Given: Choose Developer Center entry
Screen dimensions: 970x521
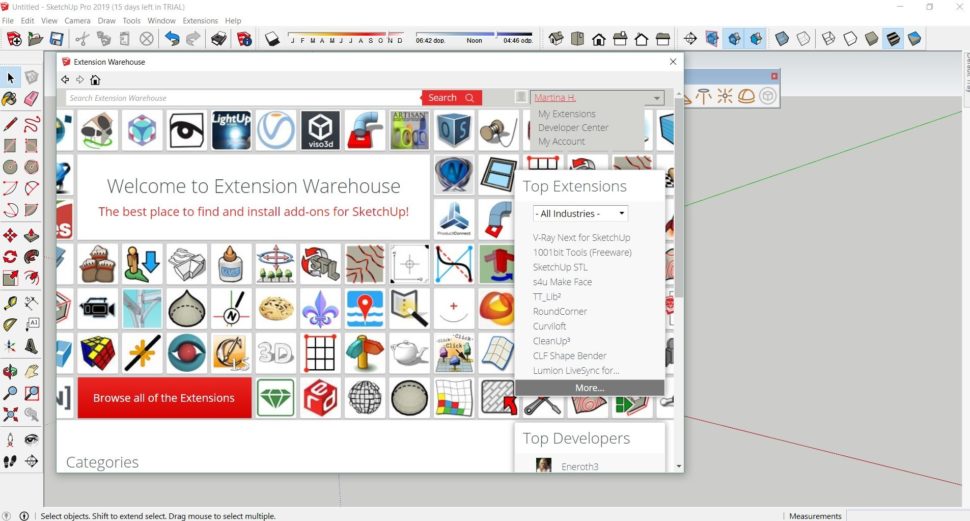Looking at the screenshot, I should tap(573, 127).
